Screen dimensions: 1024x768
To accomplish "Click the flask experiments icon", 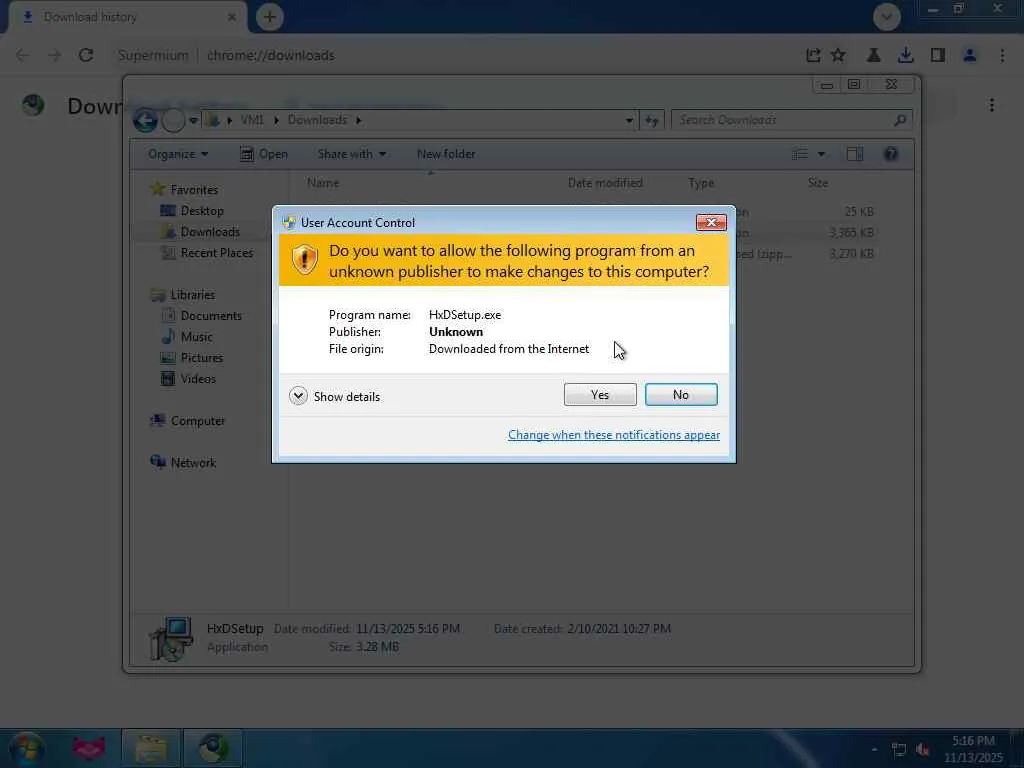I will [x=873, y=56].
